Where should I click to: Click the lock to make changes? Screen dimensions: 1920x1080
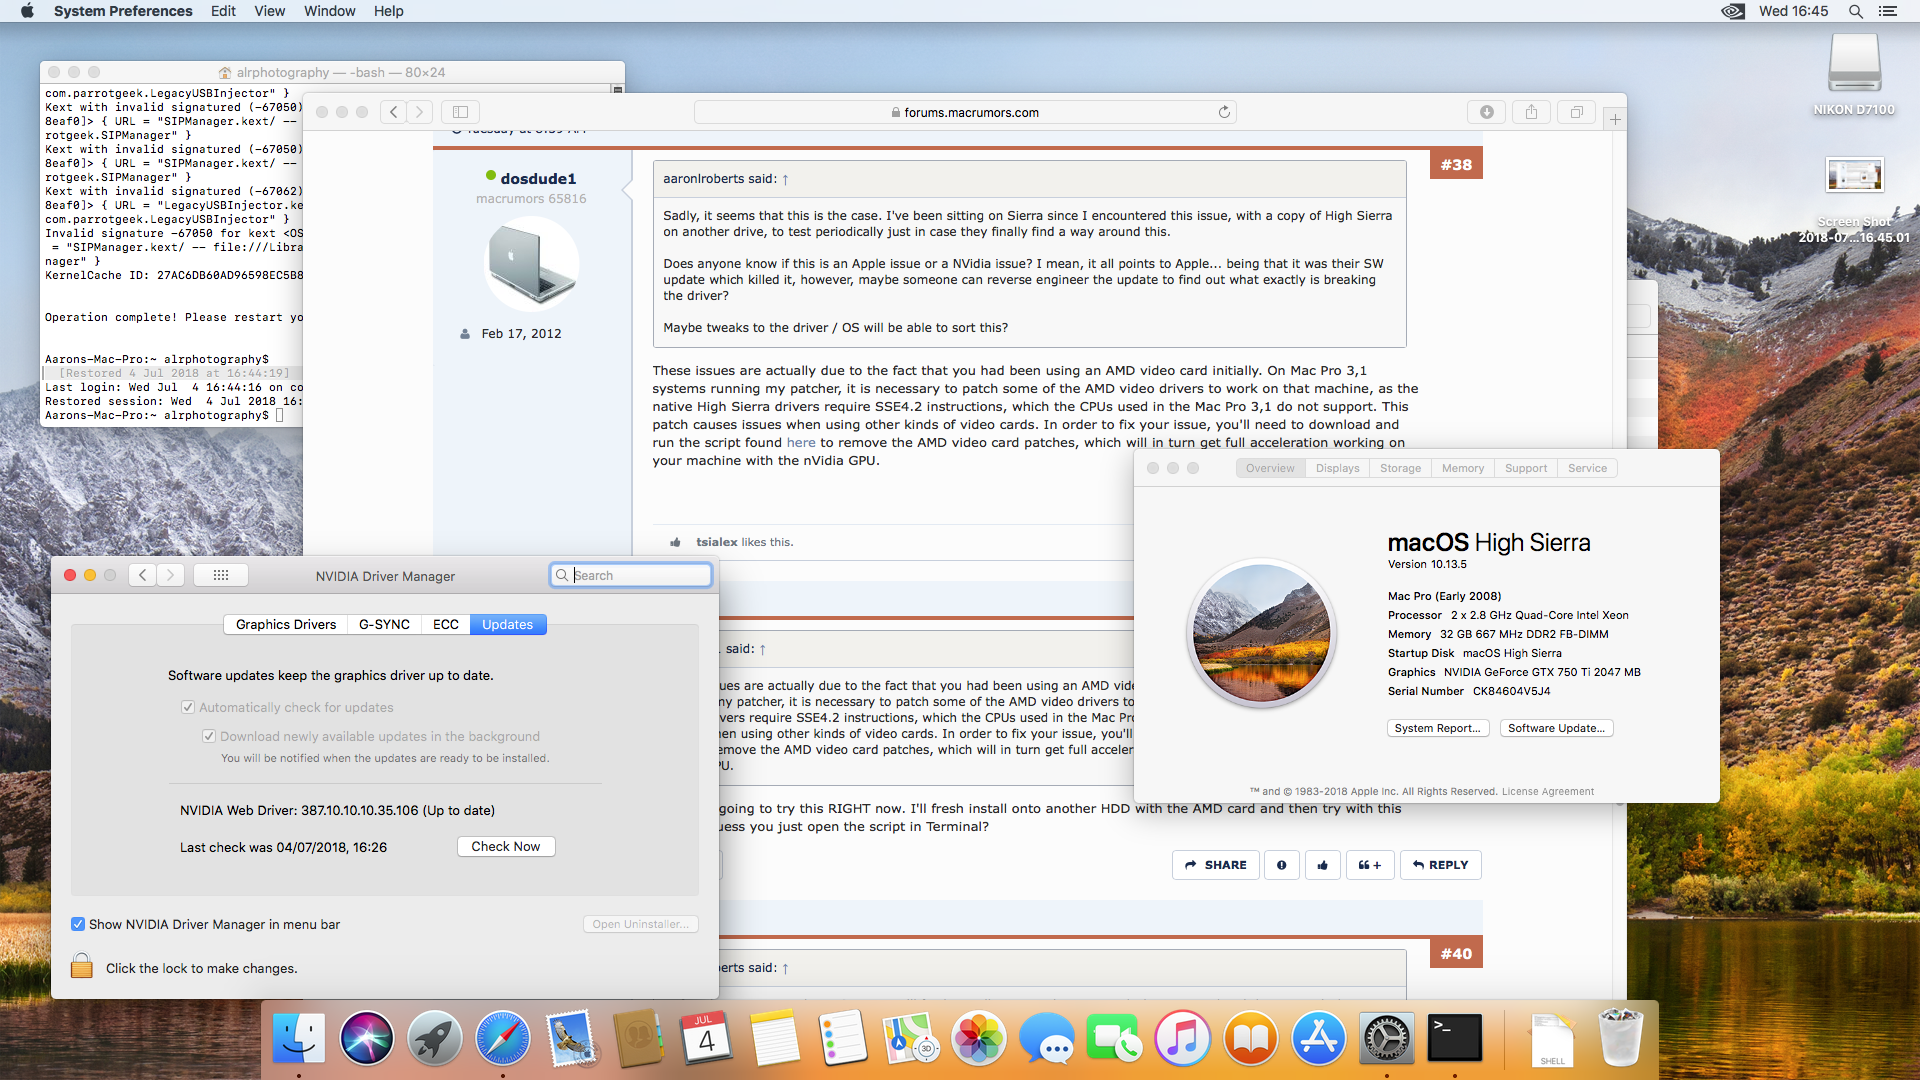[82, 966]
